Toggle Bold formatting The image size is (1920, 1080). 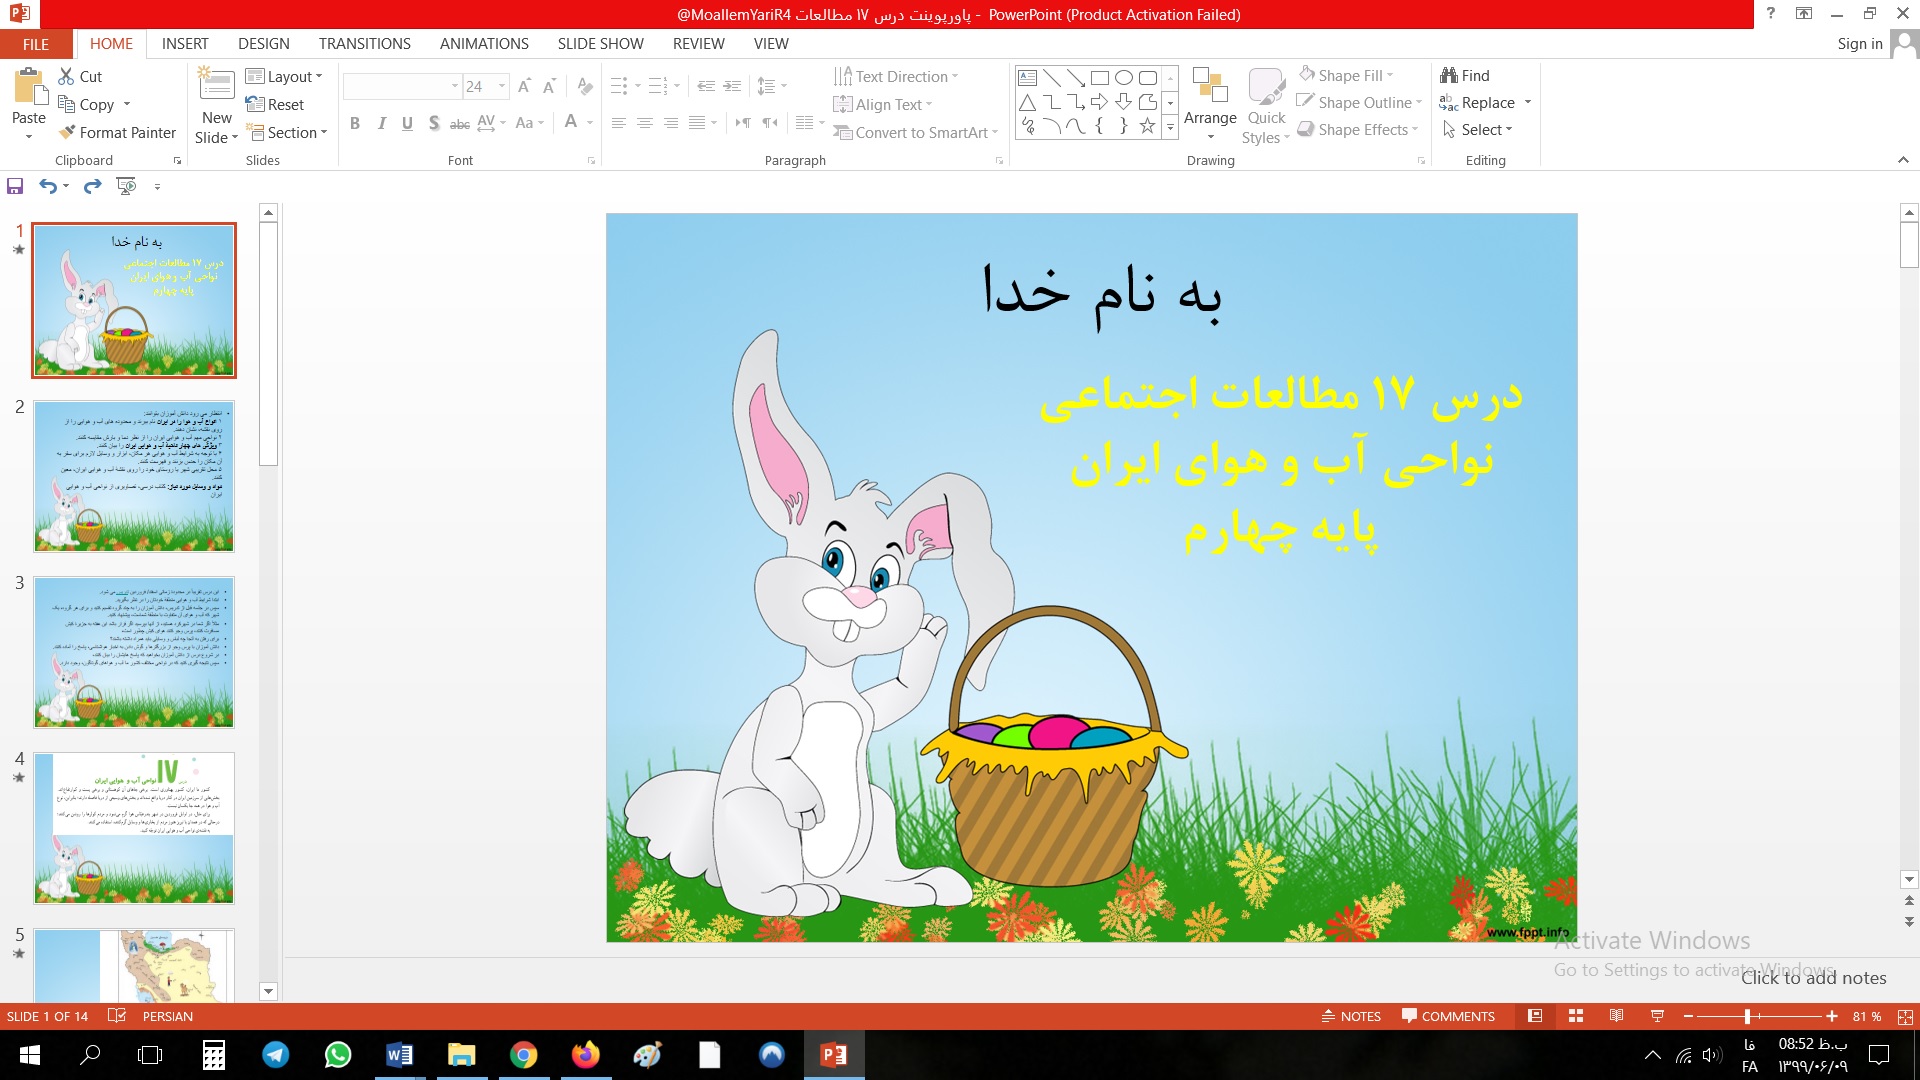355,123
